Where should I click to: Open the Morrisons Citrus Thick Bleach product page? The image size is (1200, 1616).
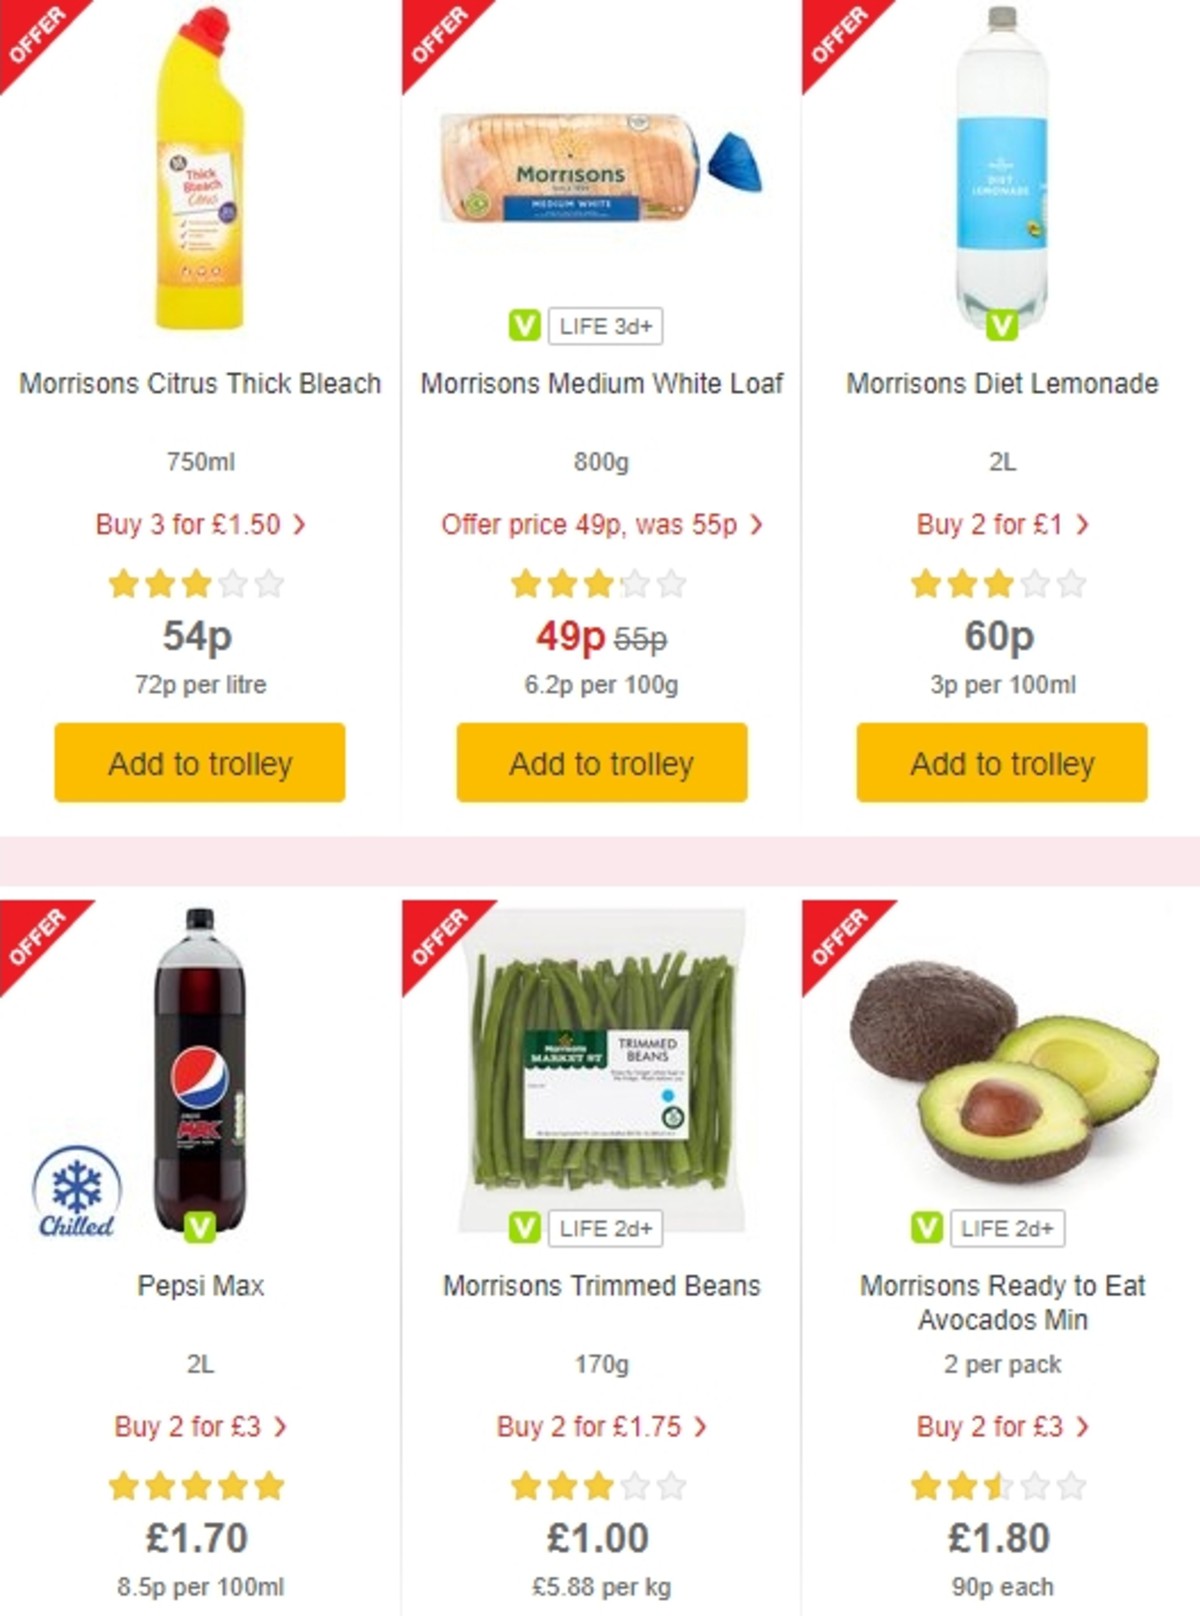pos(199,383)
